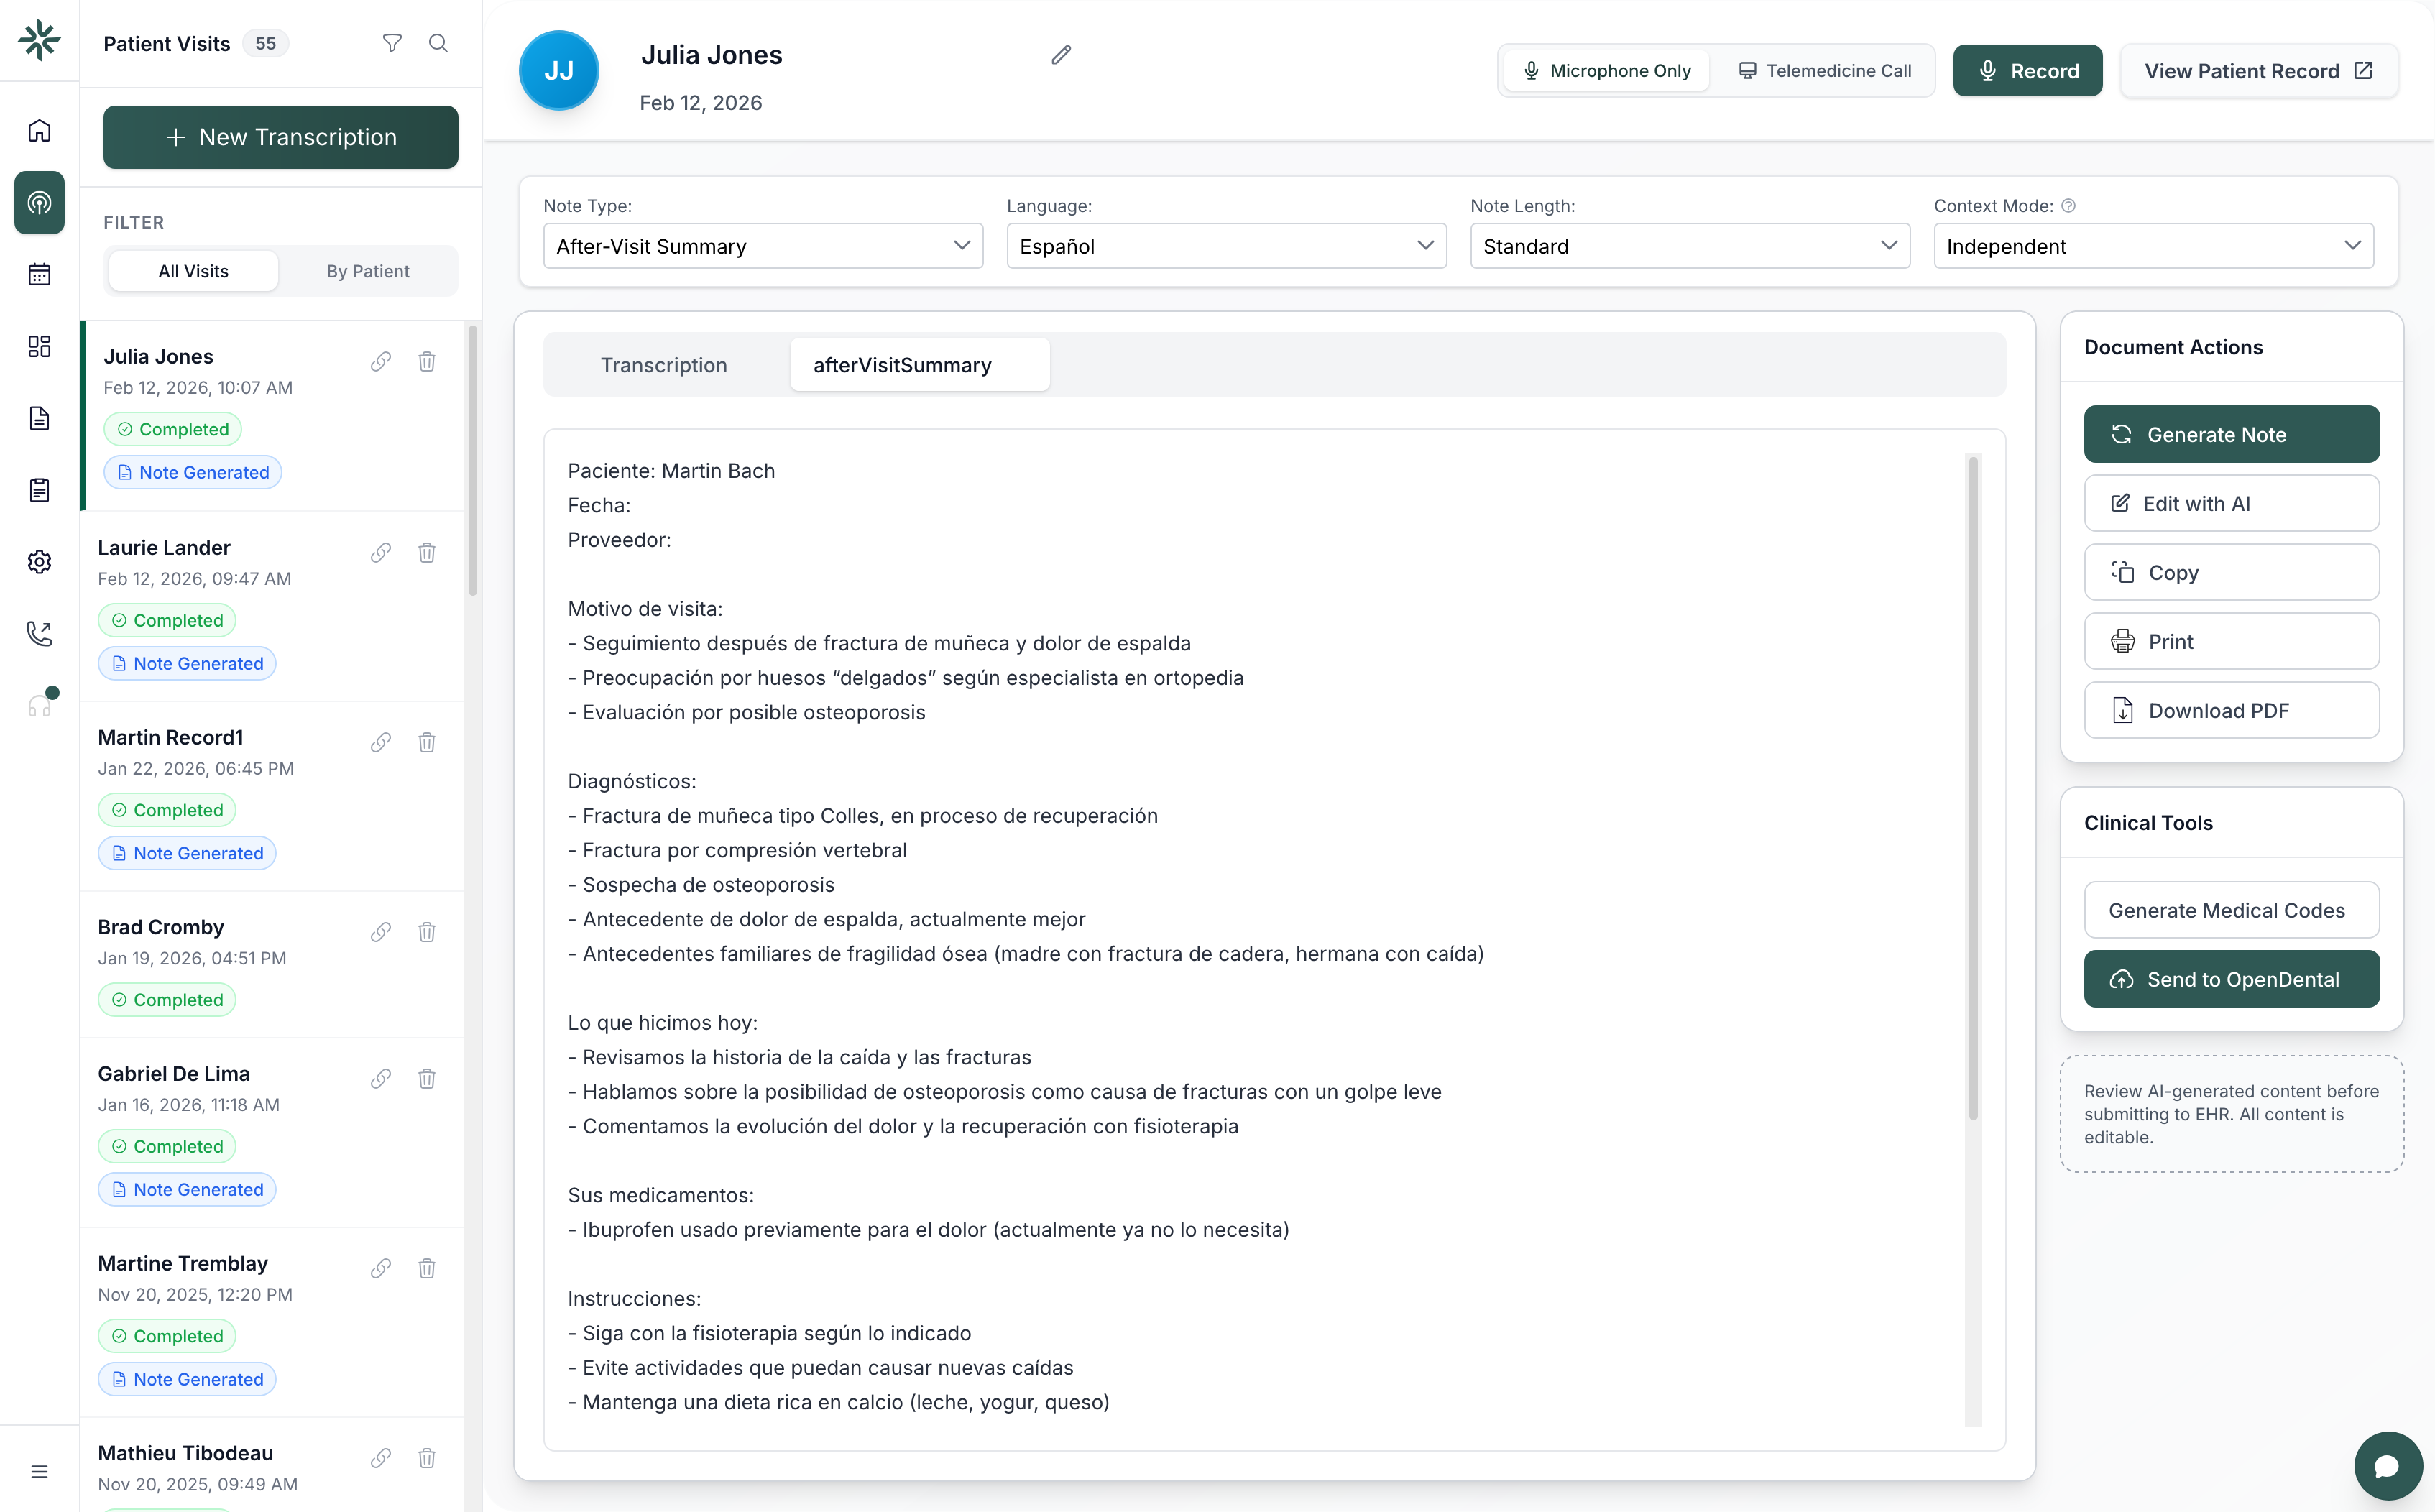The image size is (2435, 1512).
Task: Switch to Telemedicine Call mode
Action: [1826, 70]
